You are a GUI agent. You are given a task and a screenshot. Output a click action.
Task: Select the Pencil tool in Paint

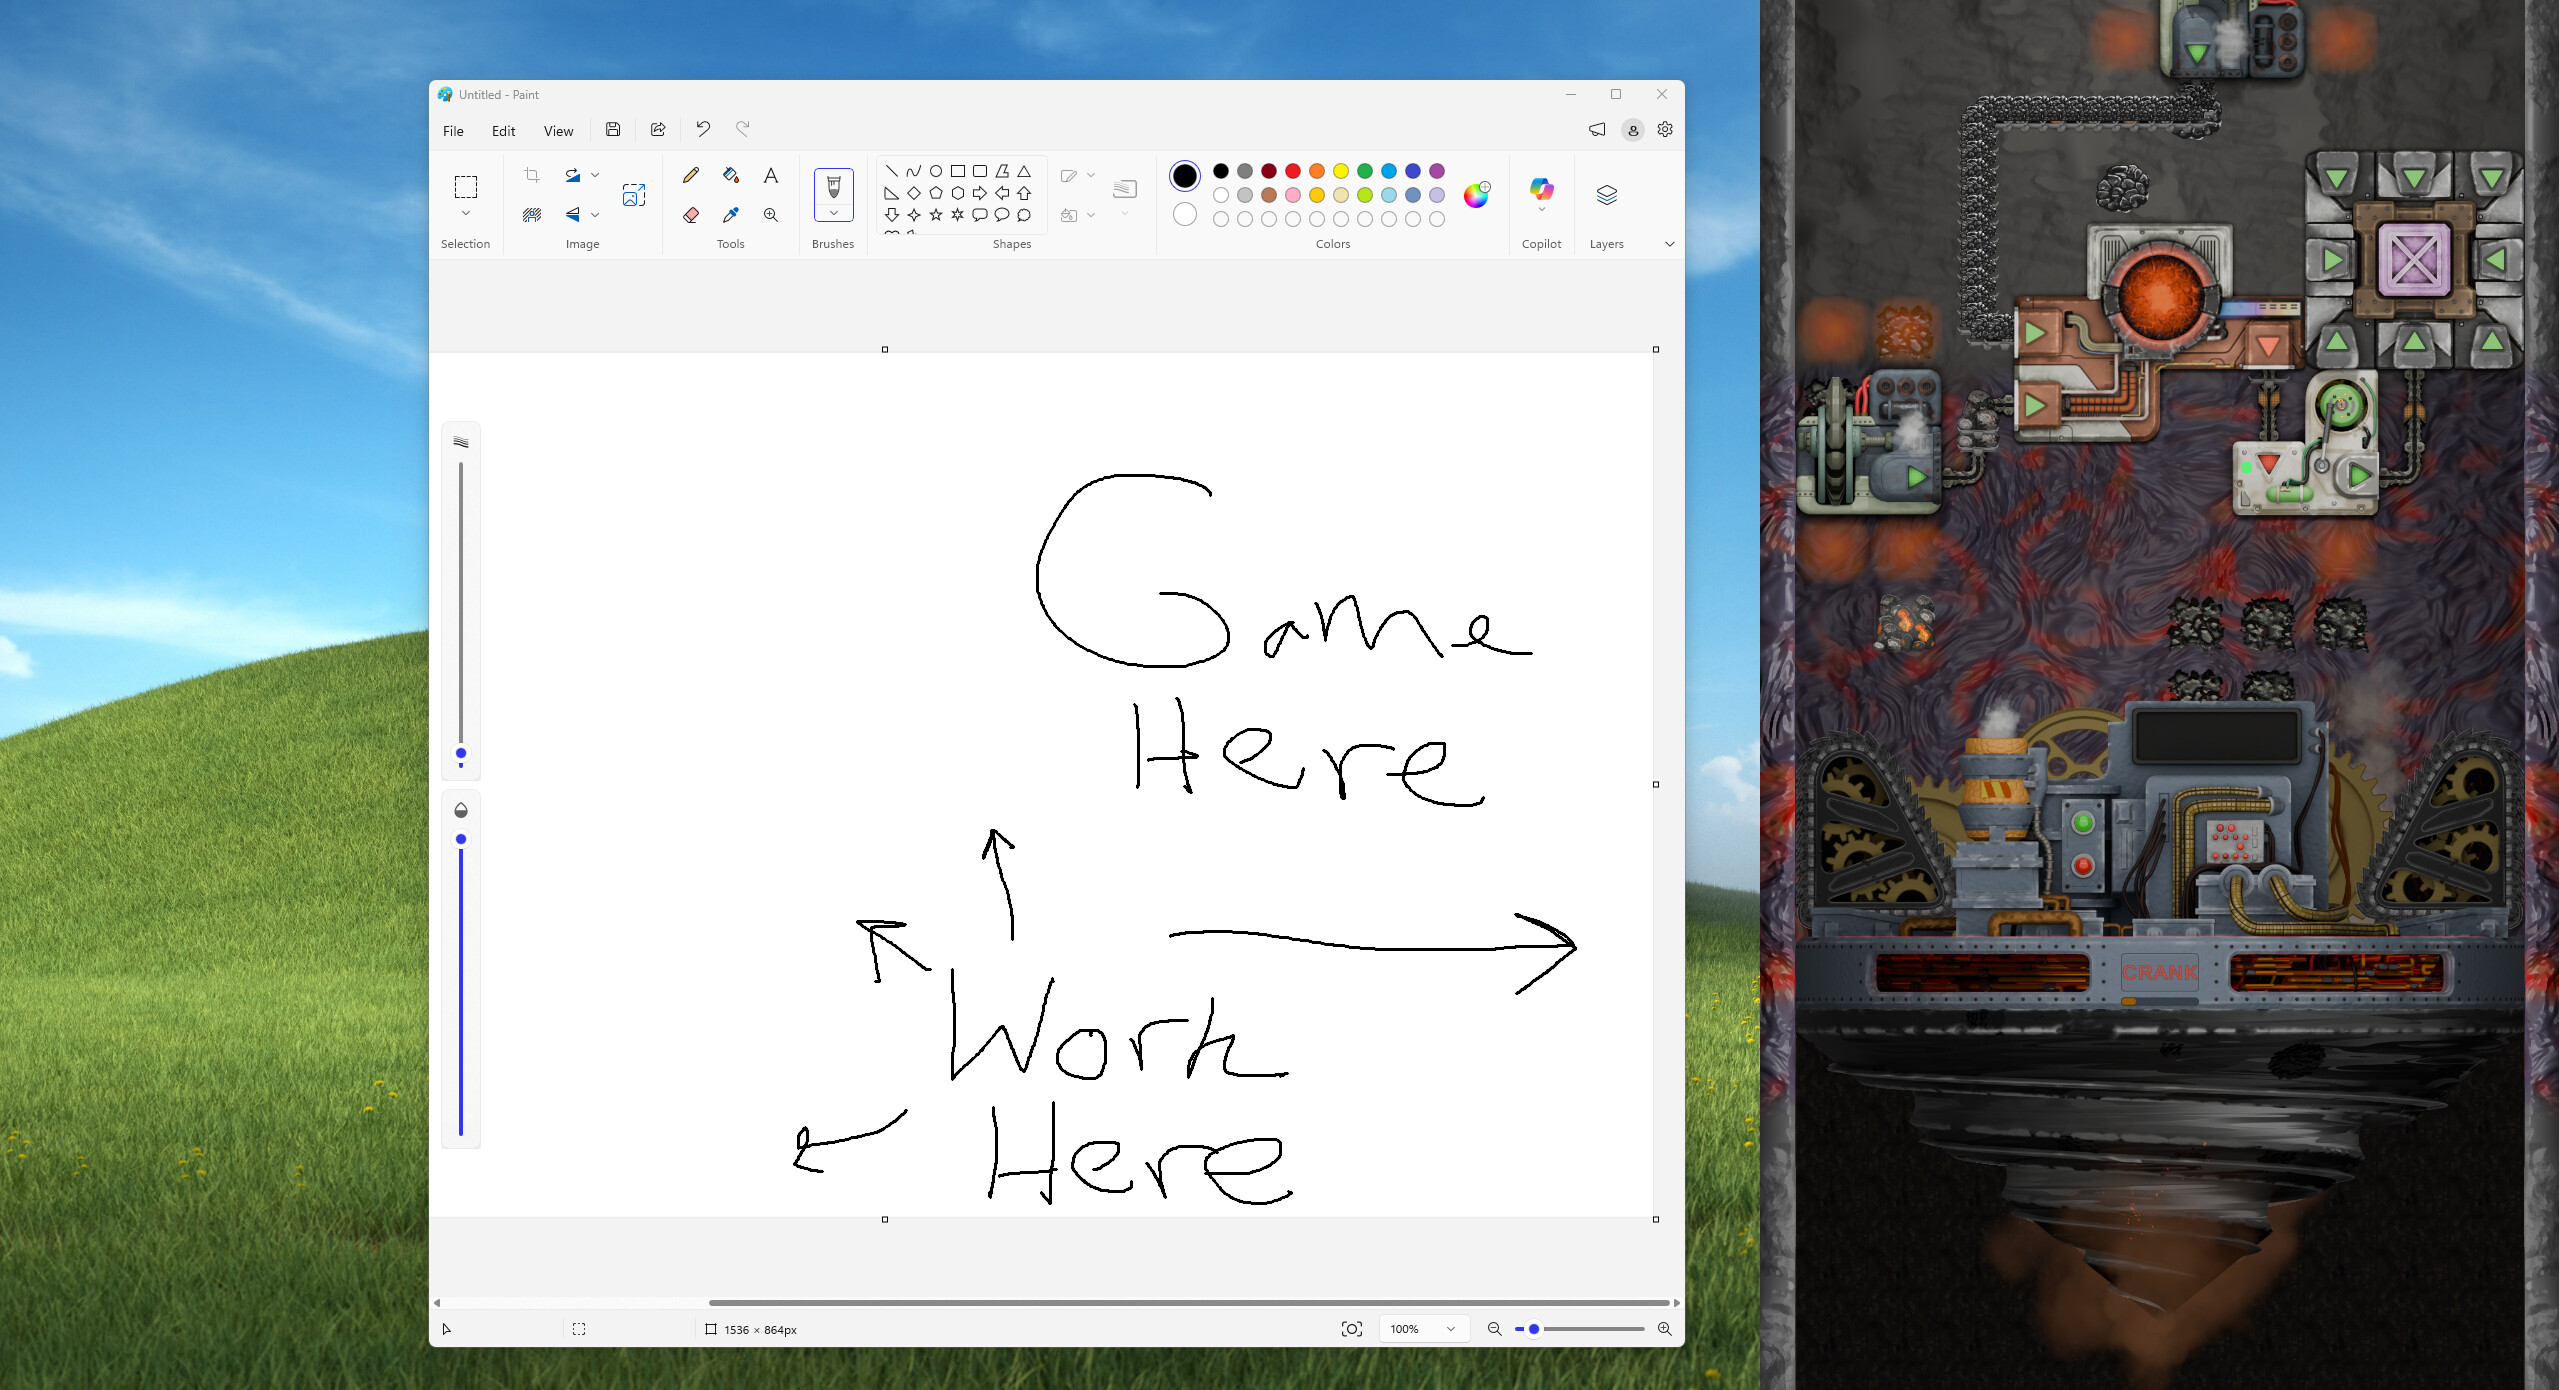(690, 175)
